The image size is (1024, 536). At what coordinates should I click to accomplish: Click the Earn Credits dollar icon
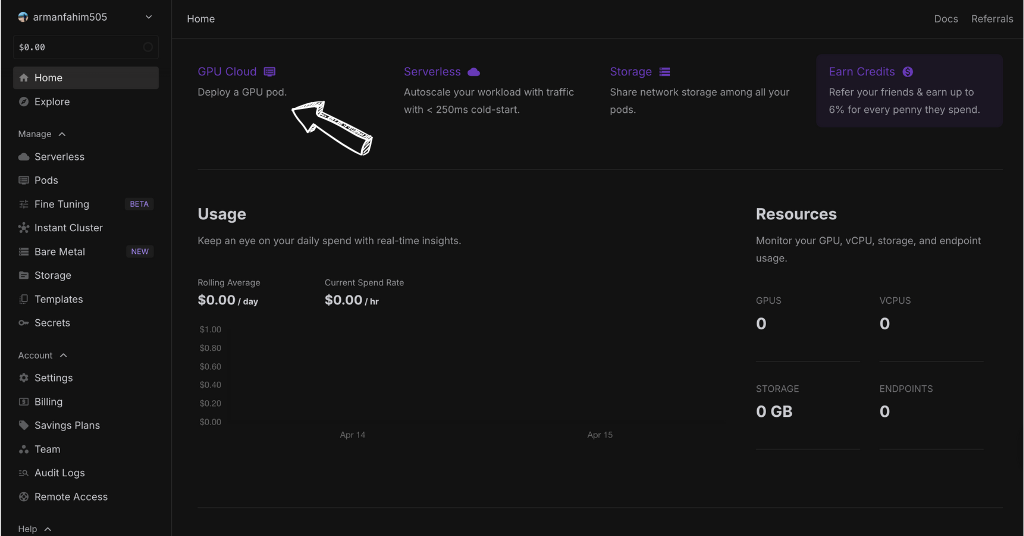coord(908,72)
